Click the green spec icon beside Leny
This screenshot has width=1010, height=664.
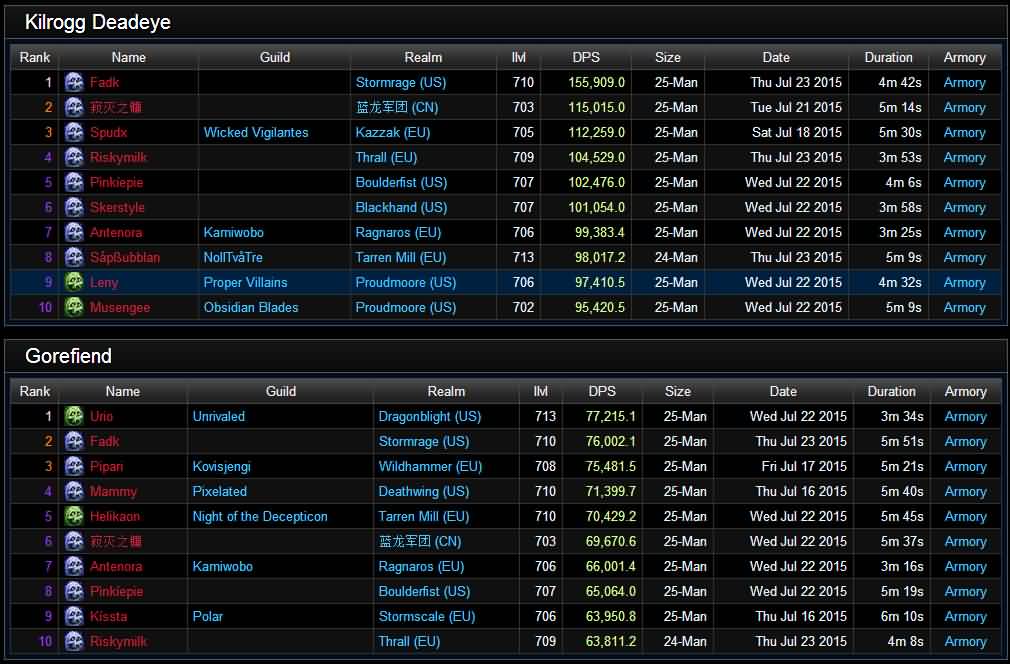74,282
